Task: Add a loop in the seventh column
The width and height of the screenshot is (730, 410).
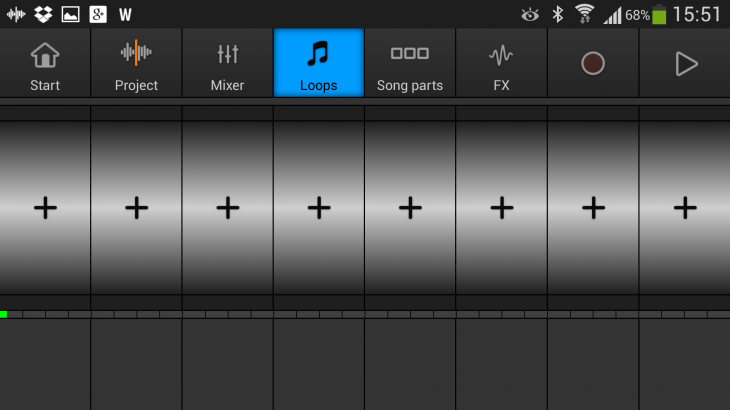Action: click(x=593, y=208)
